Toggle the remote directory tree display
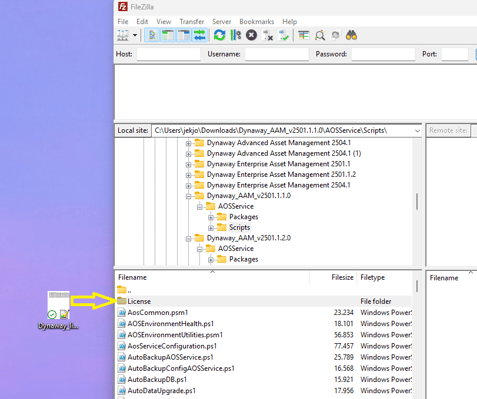Screen dimensions: 477x399 pyautogui.click(x=184, y=35)
